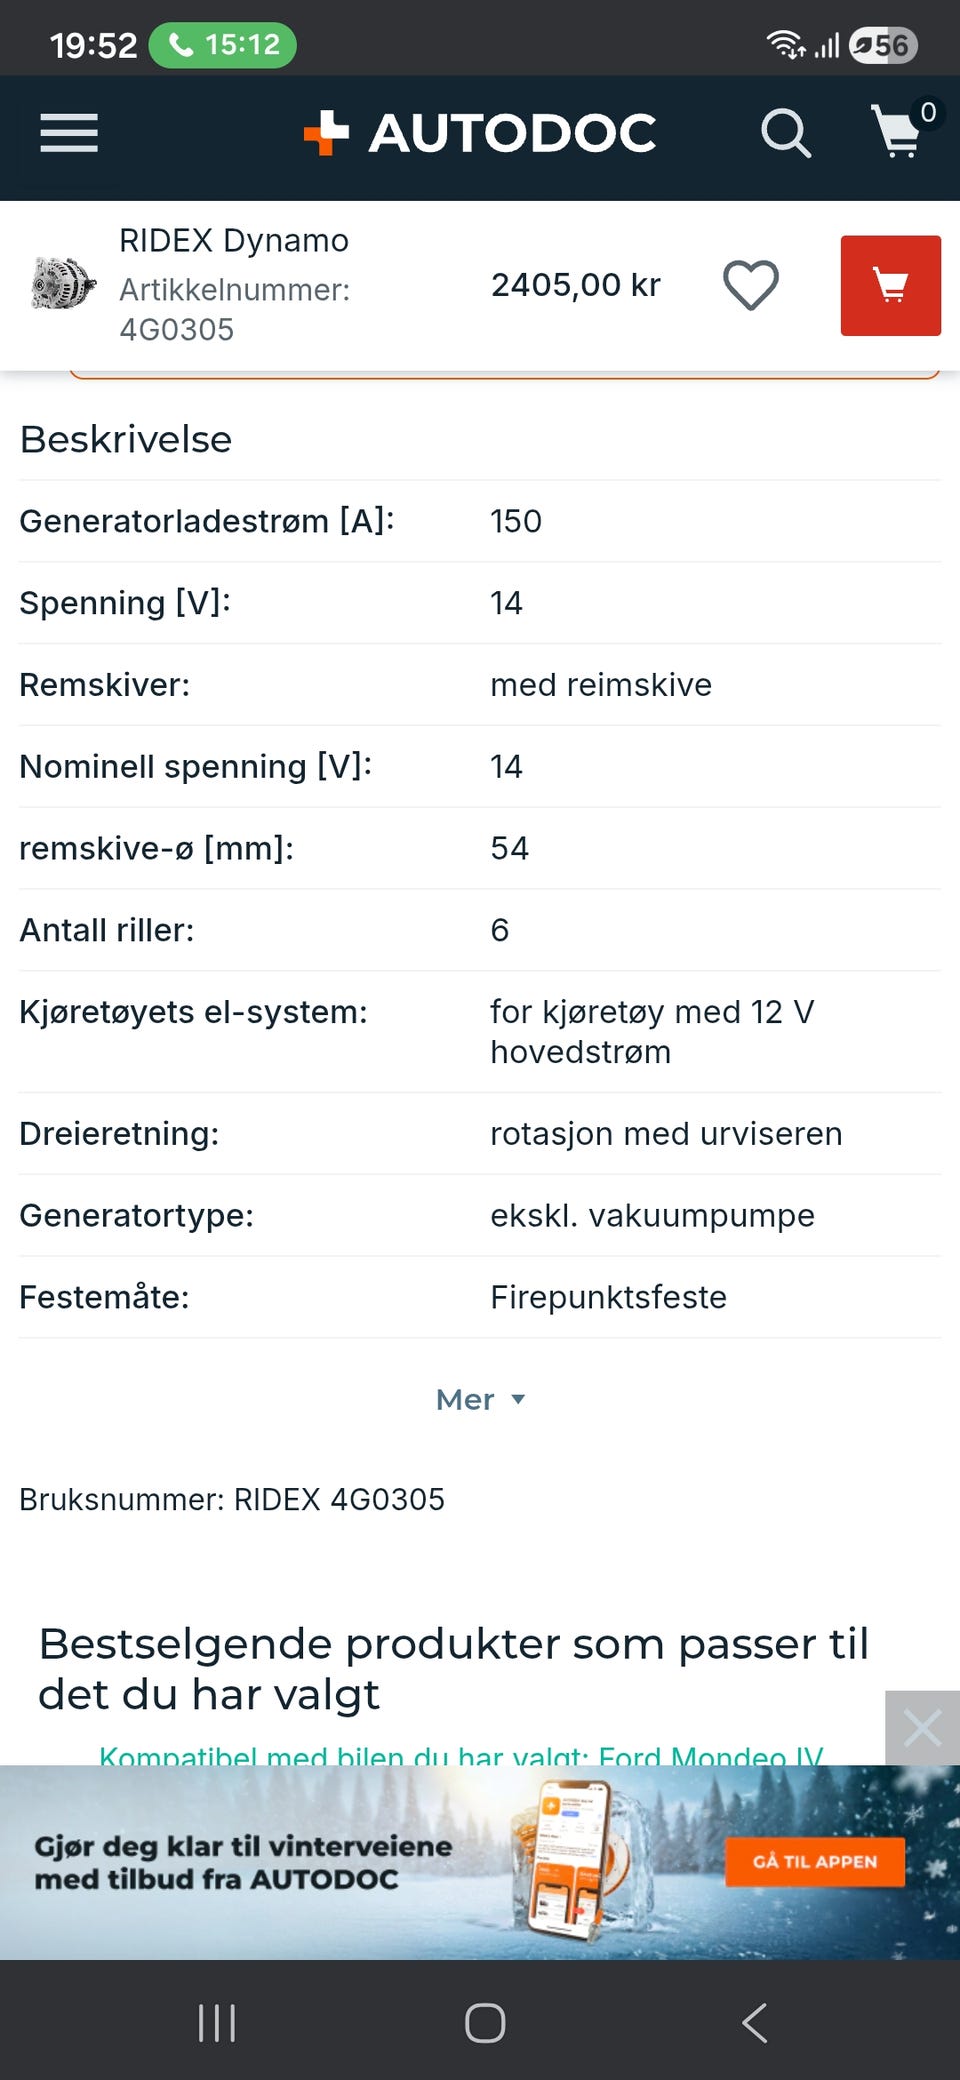Close the winter promo banner
Screen dimensions: 960x2080
point(922,1727)
